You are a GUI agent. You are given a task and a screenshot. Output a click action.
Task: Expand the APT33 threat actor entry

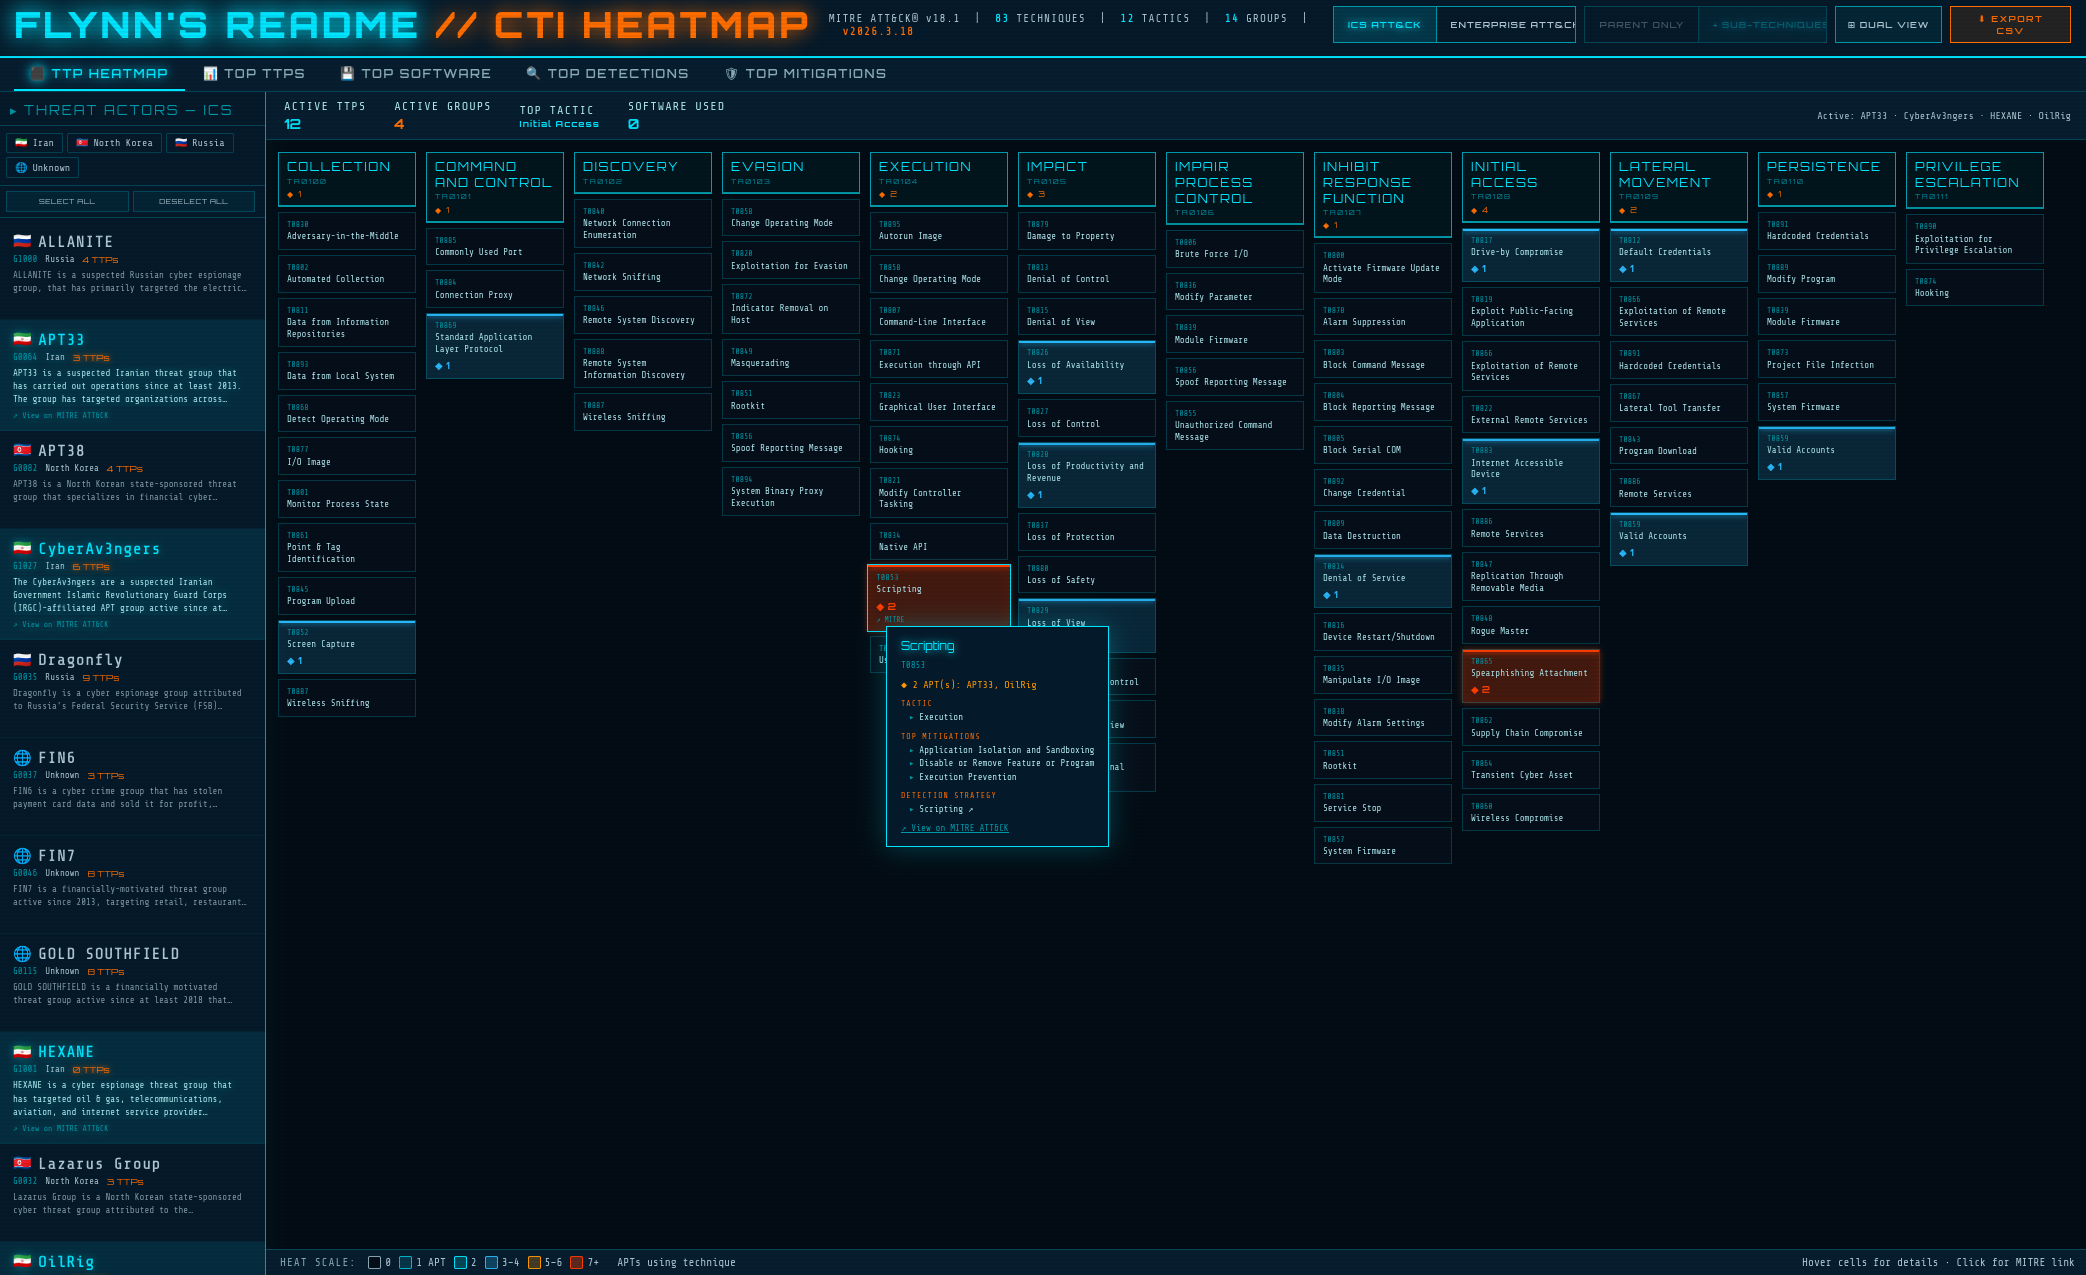click(61, 339)
